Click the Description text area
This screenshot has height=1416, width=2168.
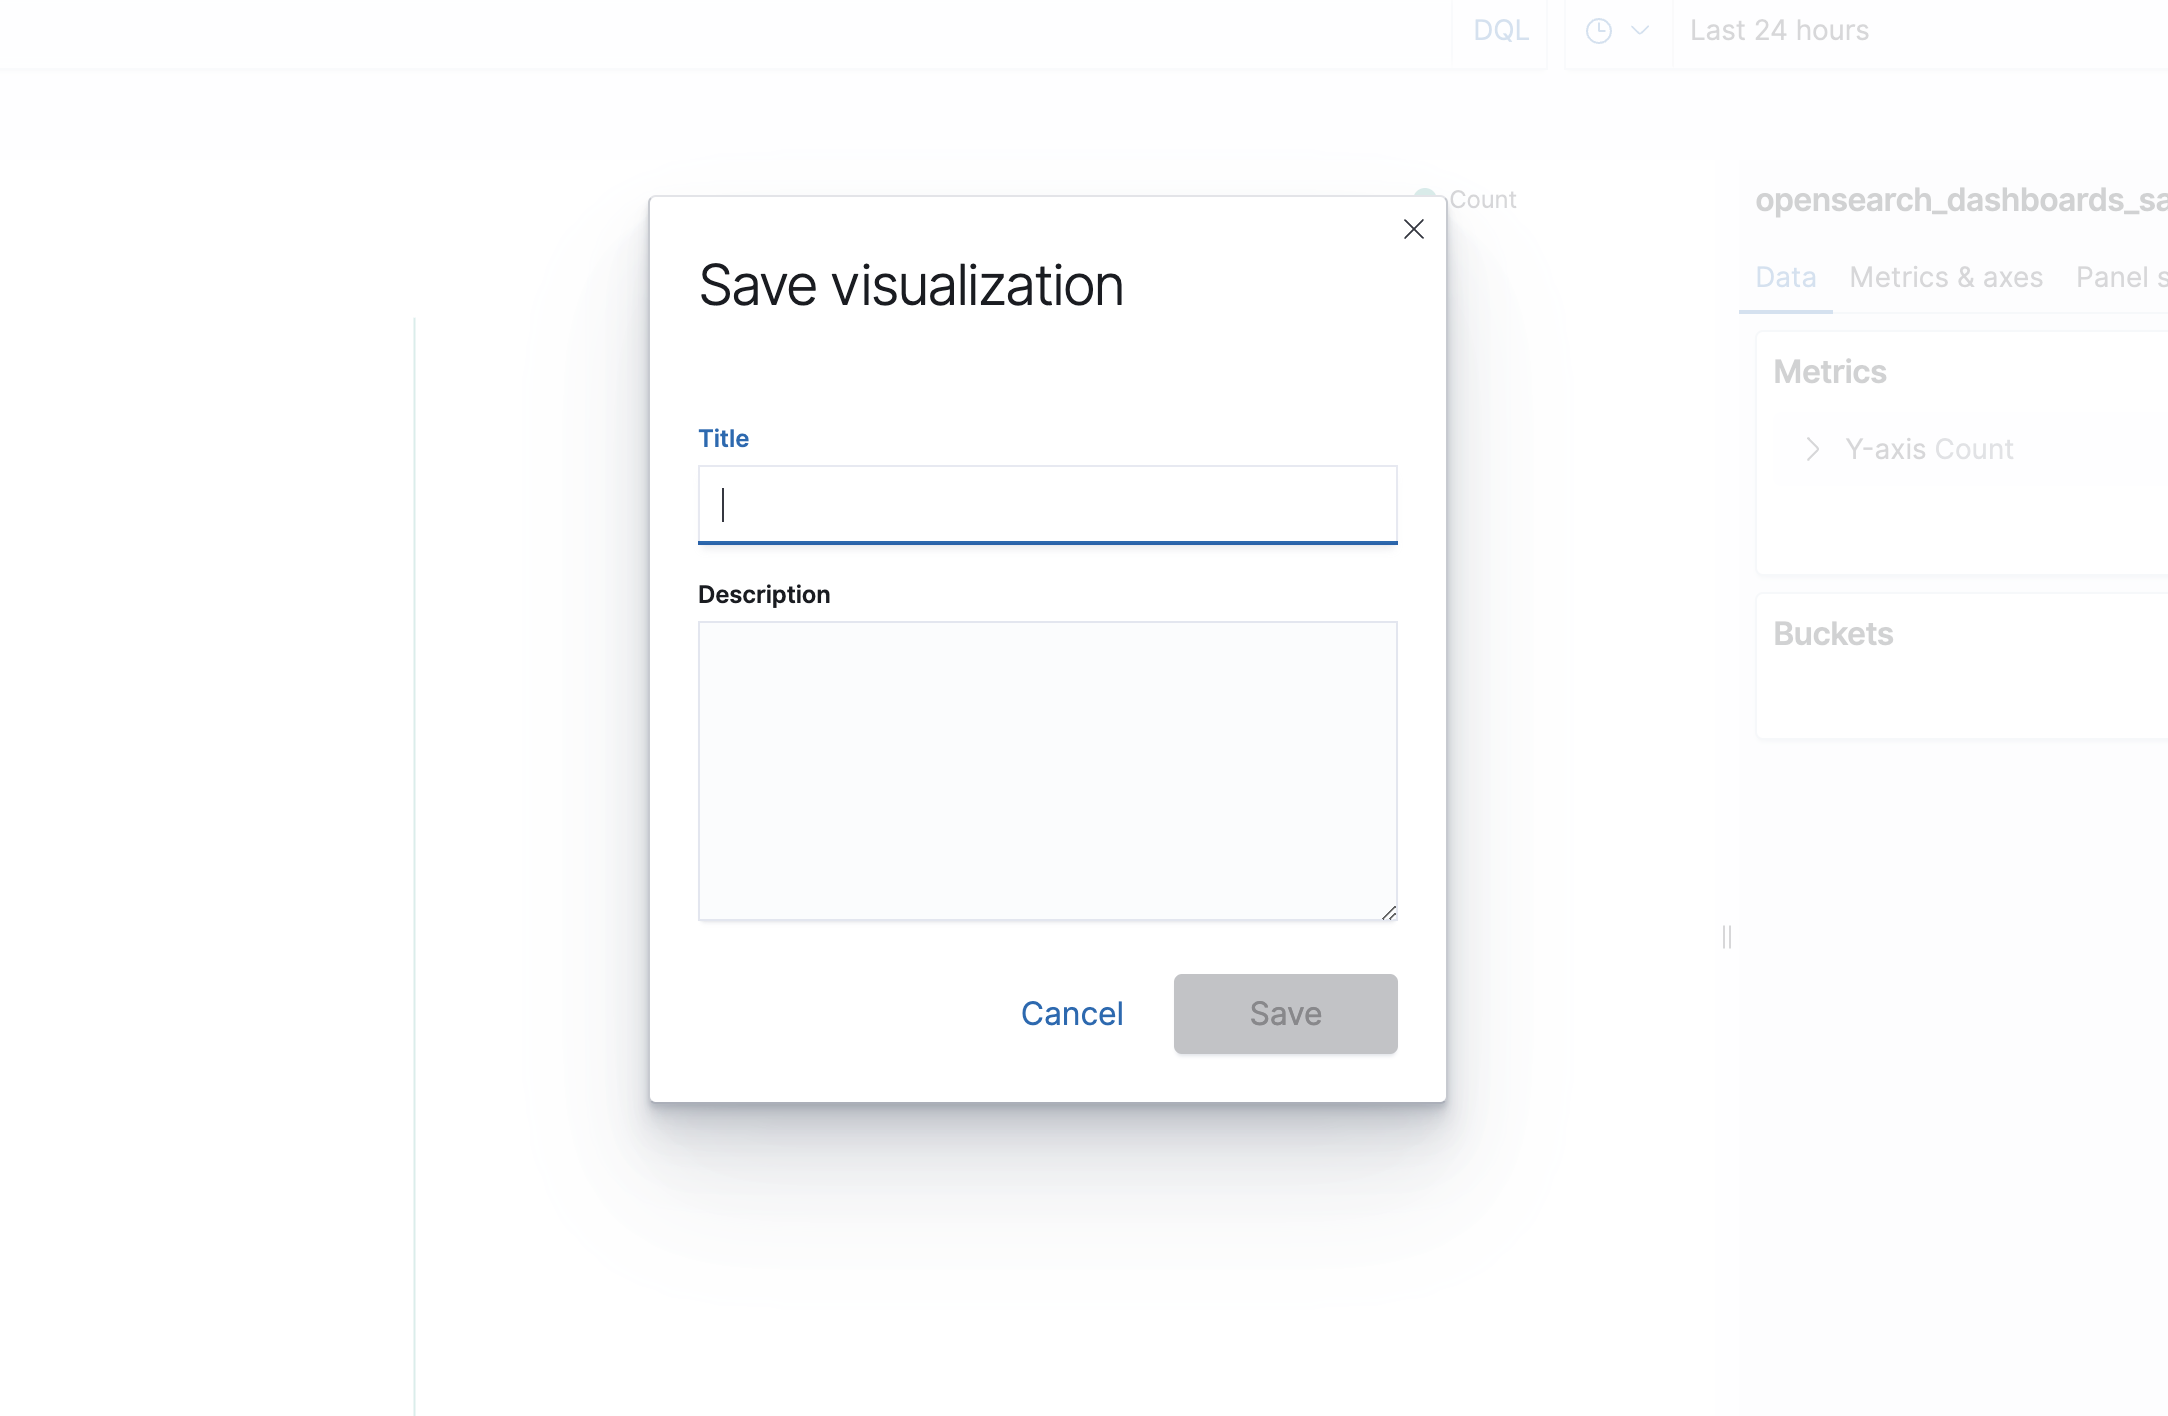pos(1047,770)
